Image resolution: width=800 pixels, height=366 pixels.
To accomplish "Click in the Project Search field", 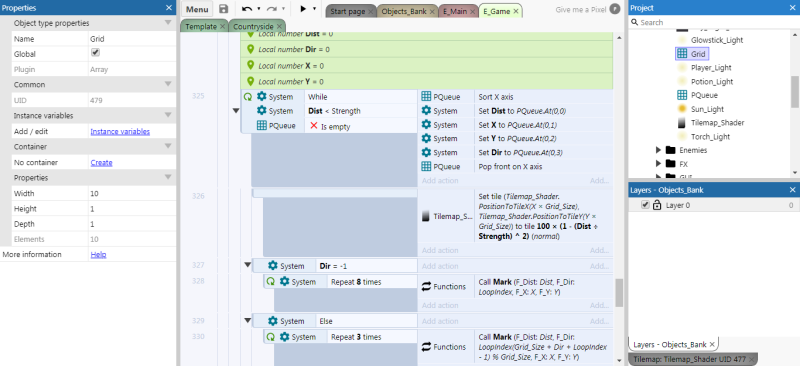I will click(713, 22).
